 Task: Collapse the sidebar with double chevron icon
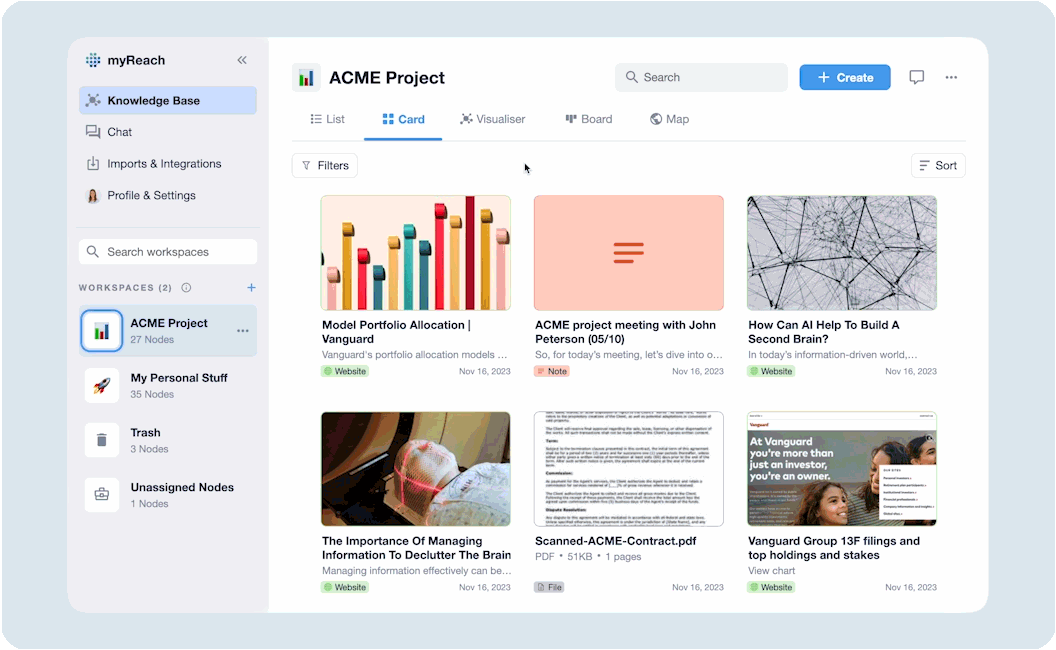pyautogui.click(x=242, y=60)
